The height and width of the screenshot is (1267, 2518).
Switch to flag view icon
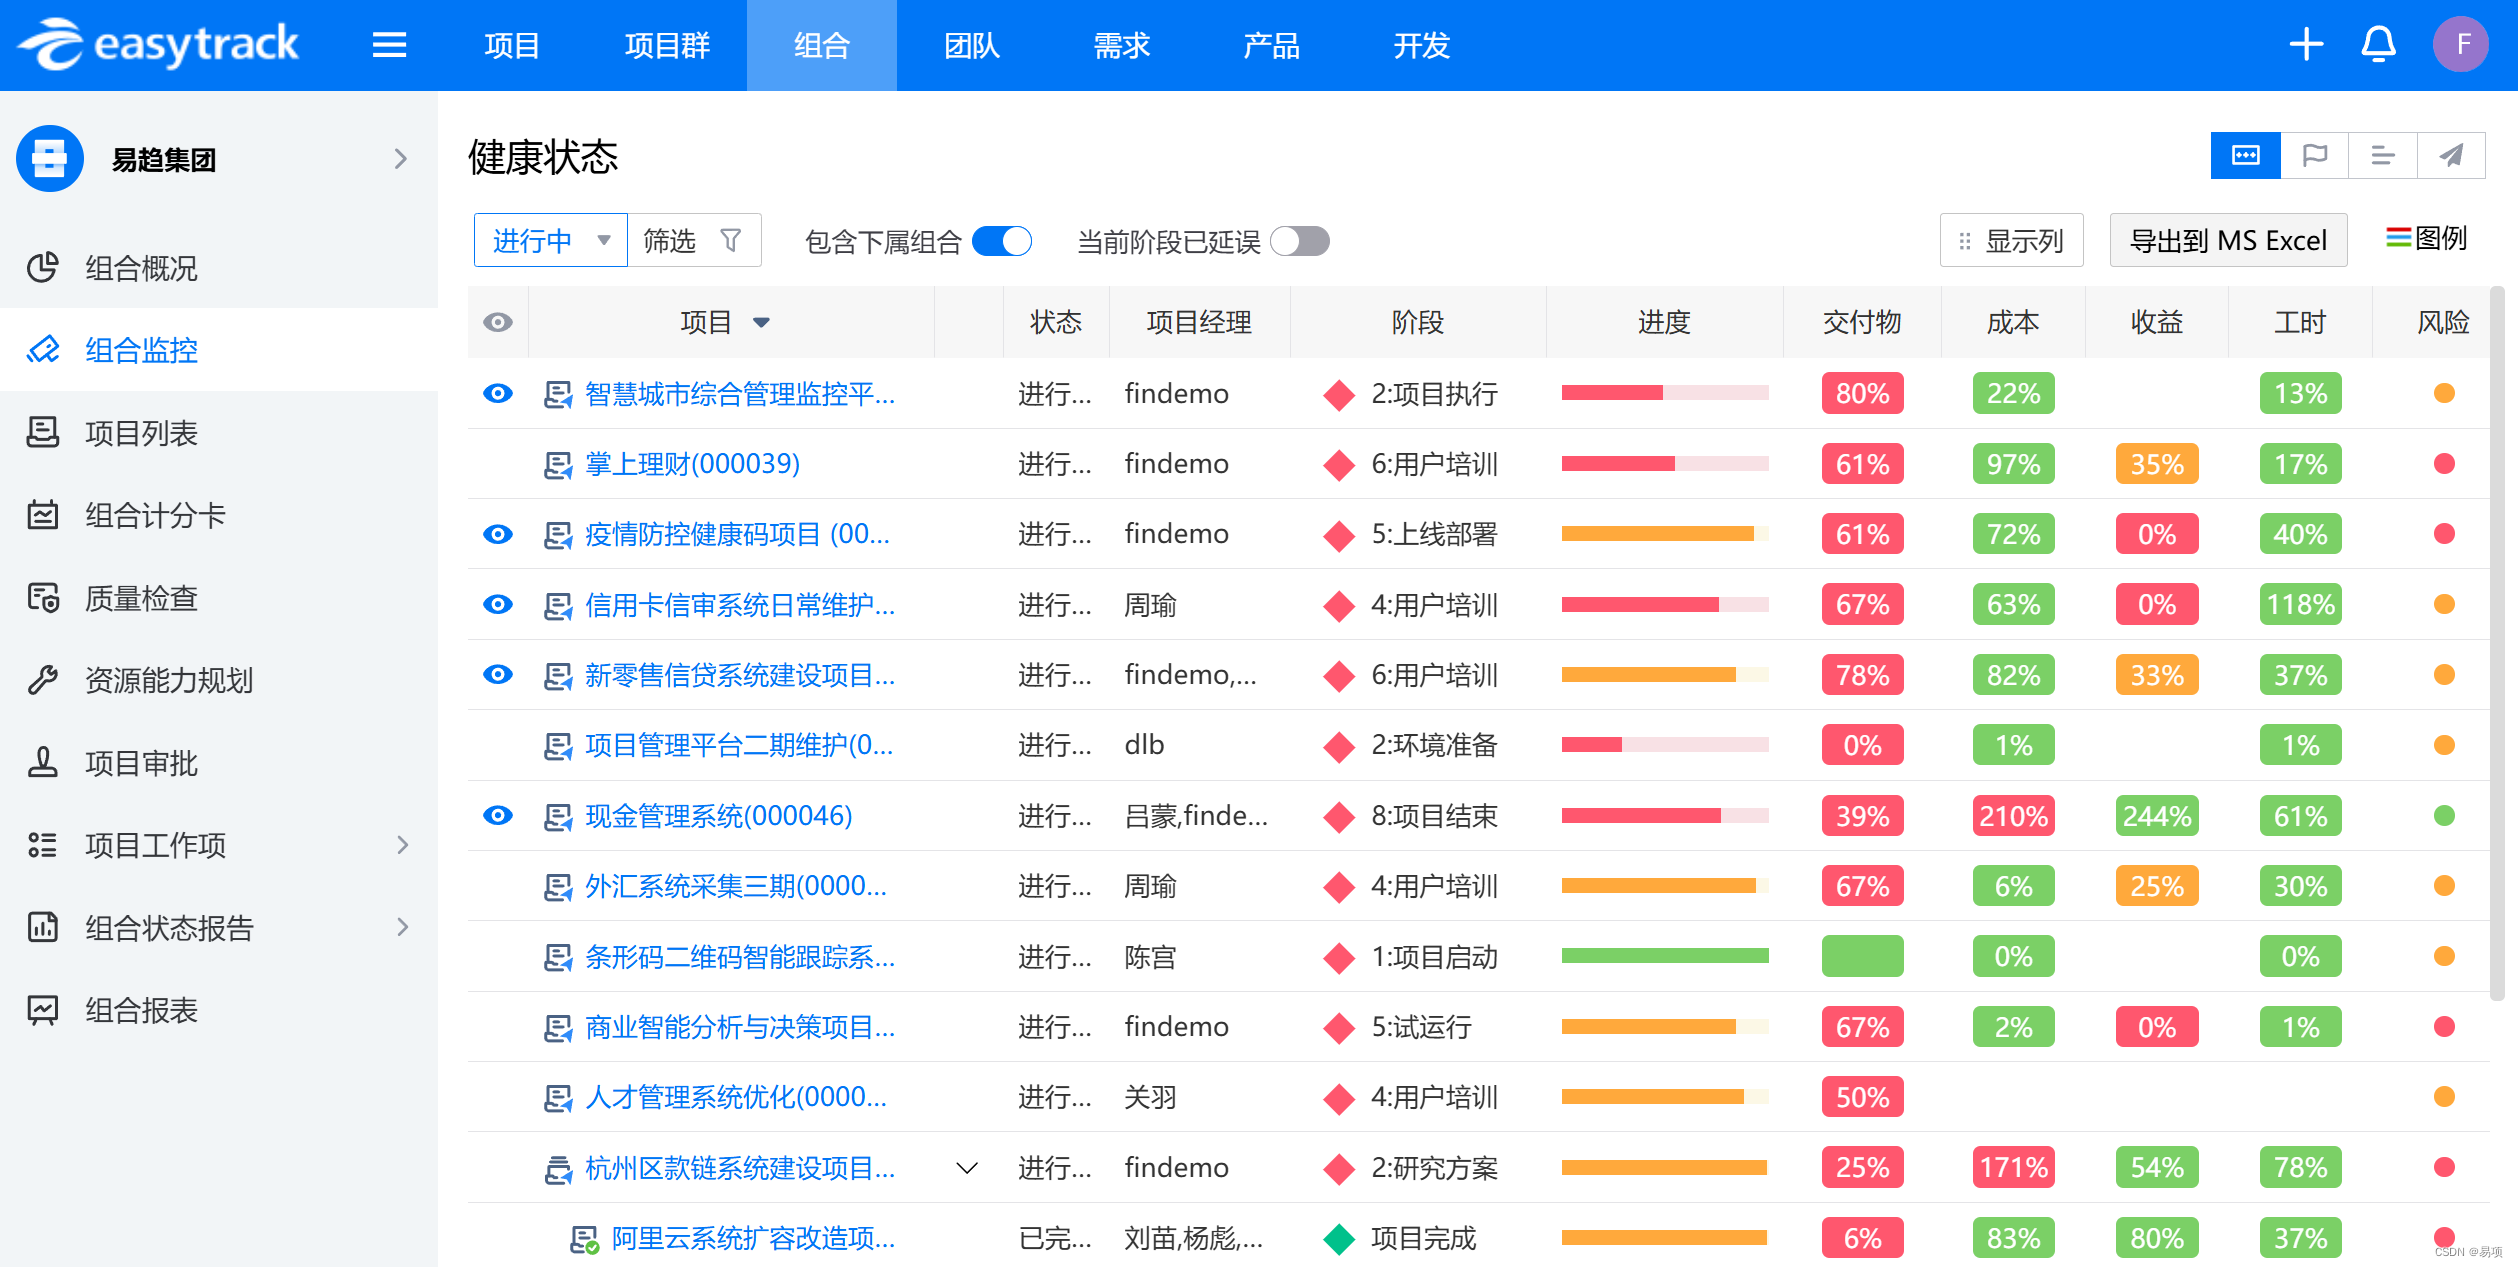tap(2314, 155)
